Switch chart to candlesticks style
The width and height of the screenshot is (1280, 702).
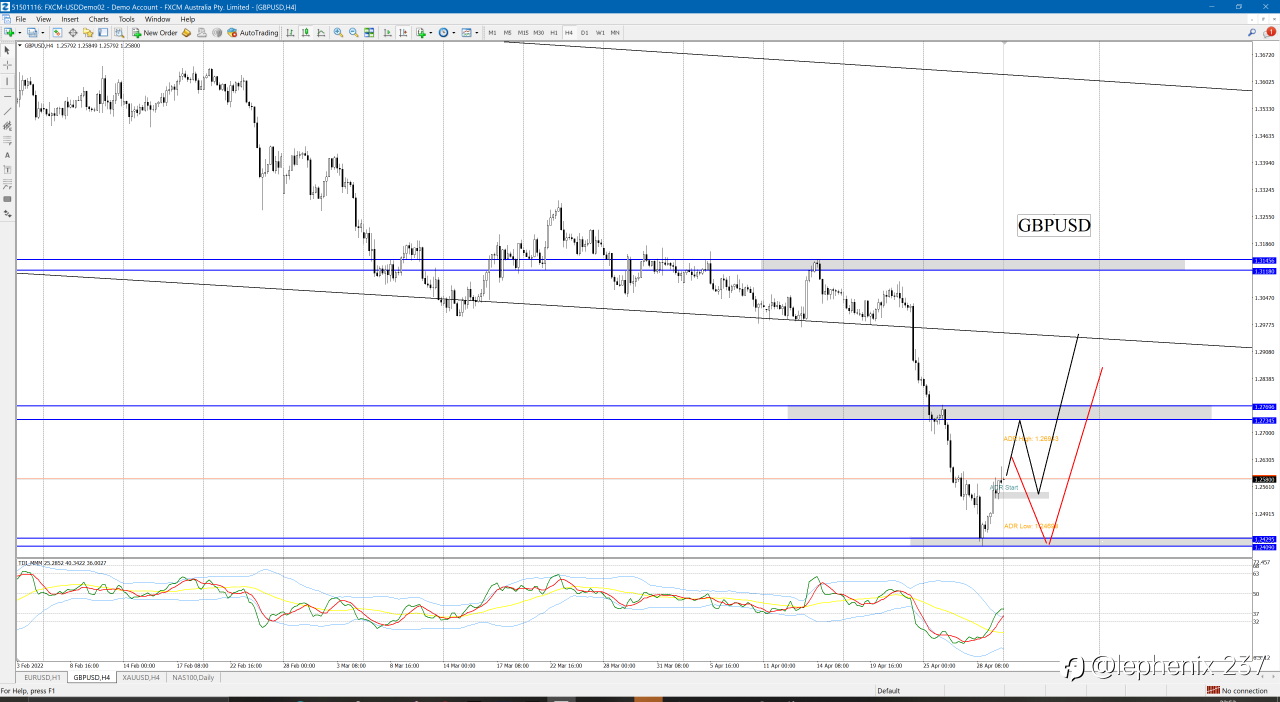click(x=305, y=32)
